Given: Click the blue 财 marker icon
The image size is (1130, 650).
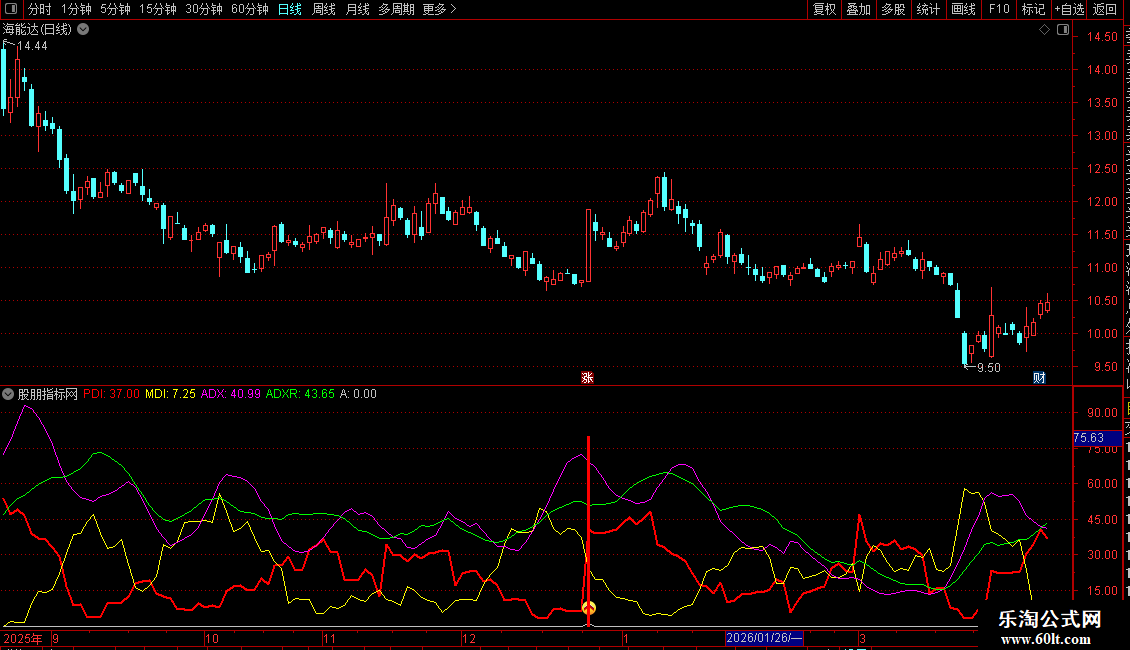Looking at the screenshot, I should 1039,377.
